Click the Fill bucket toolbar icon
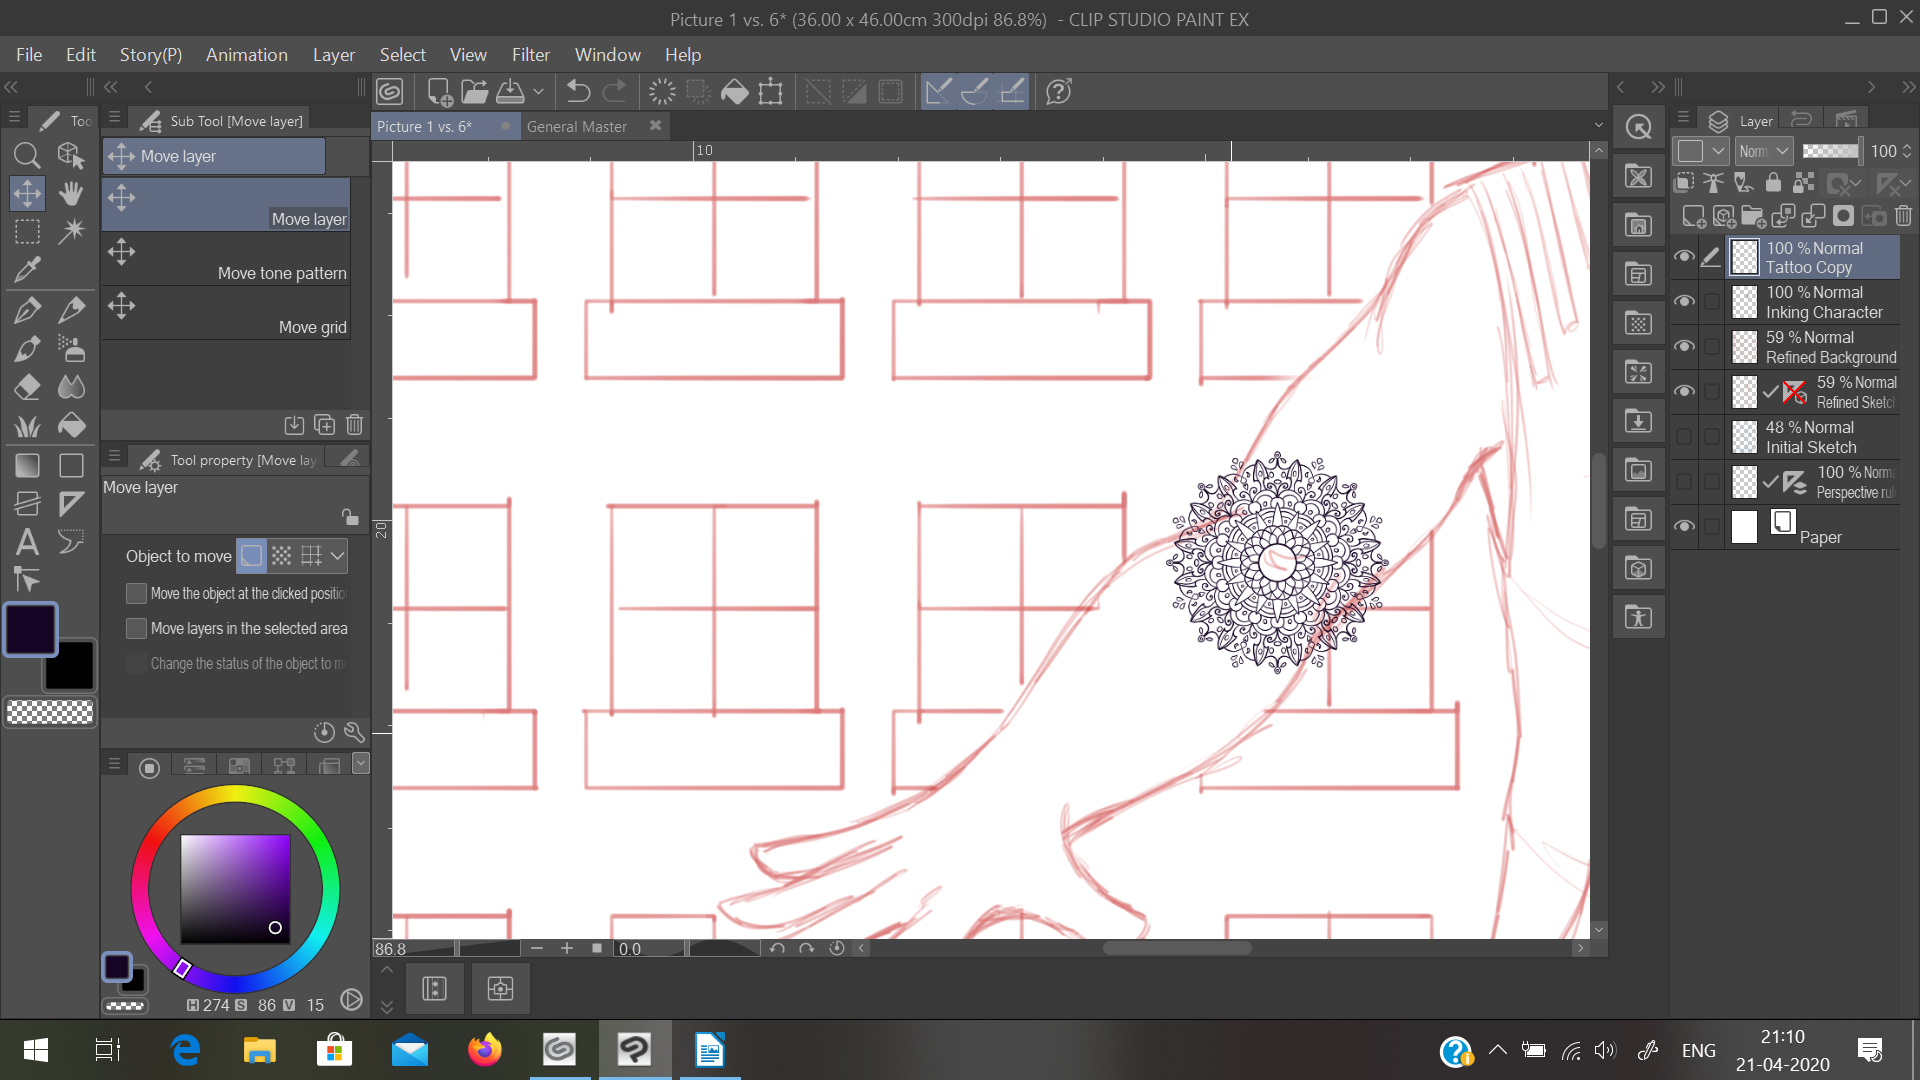This screenshot has width=1920, height=1080. (734, 92)
